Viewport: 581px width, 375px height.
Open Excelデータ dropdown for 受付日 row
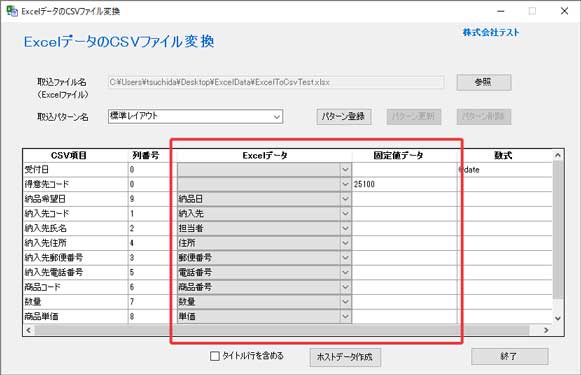[345, 170]
